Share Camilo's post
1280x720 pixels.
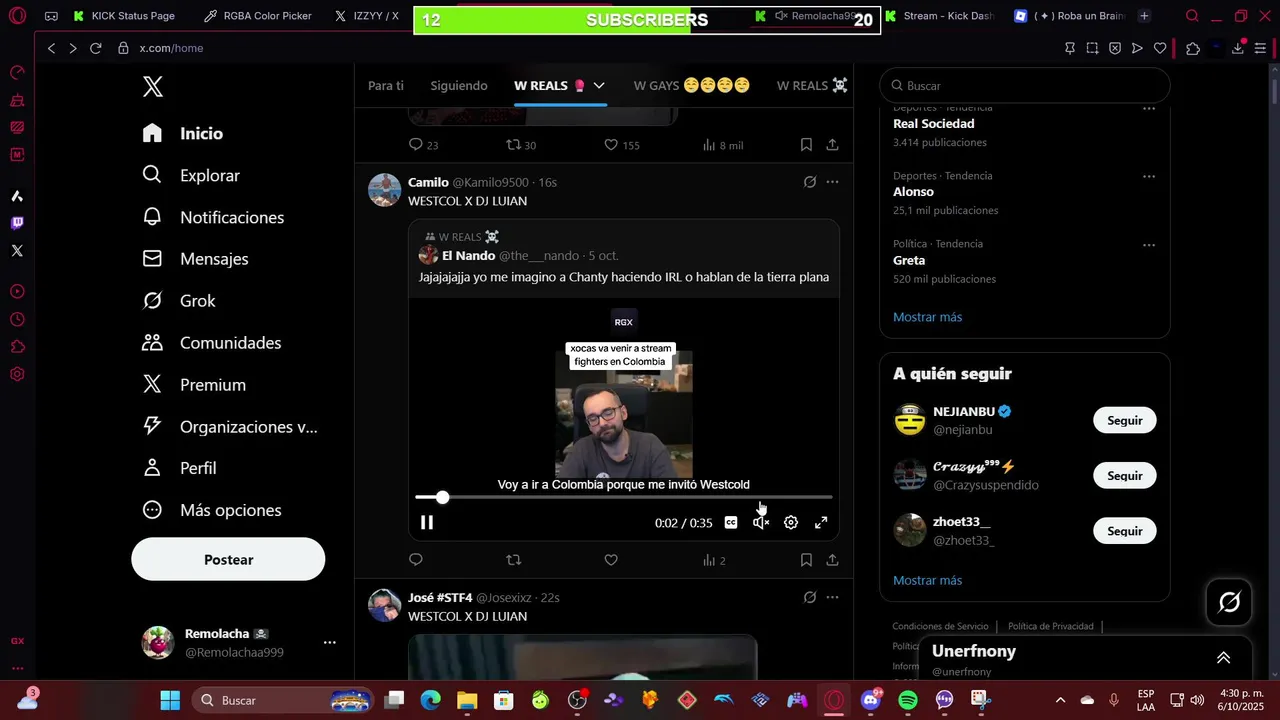pyautogui.click(x=832, y=560)
